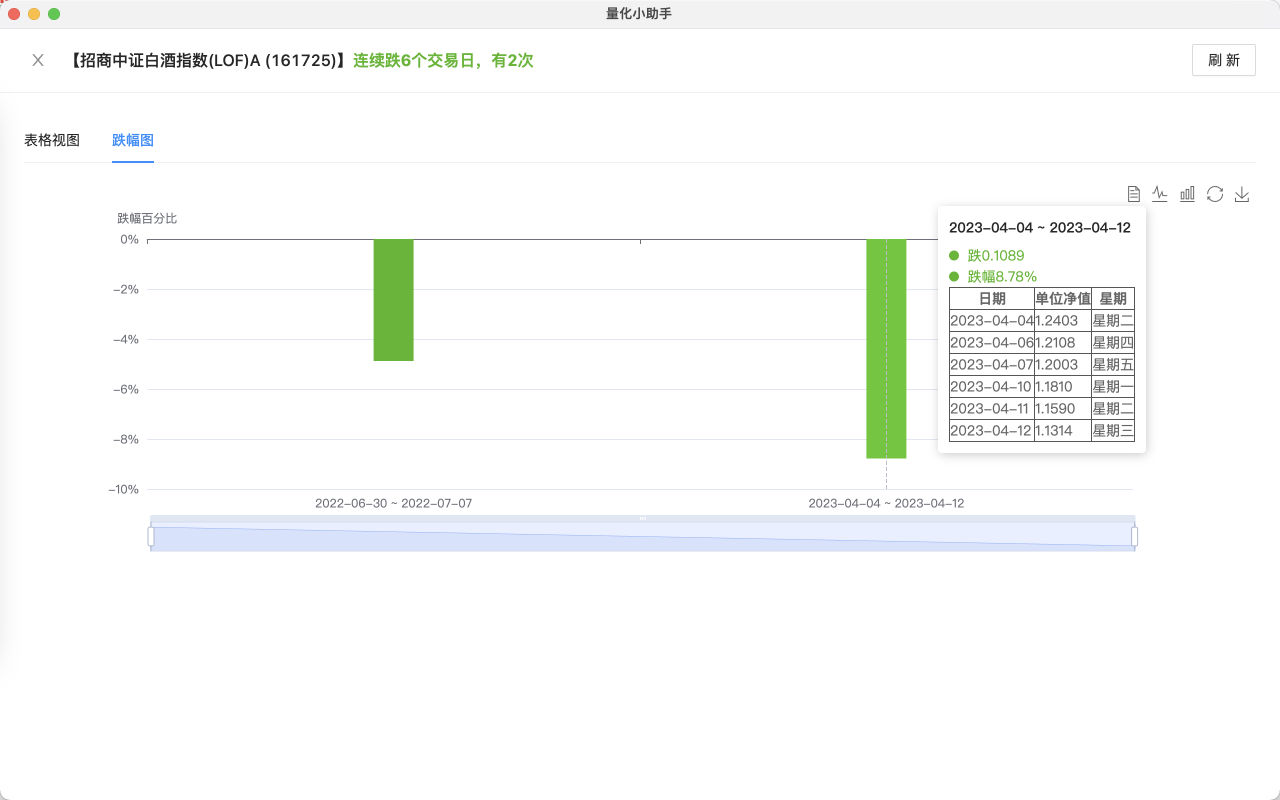Click the 刷新 button
This screenshot has width=1280, height=800.
tap(1224, 60)
